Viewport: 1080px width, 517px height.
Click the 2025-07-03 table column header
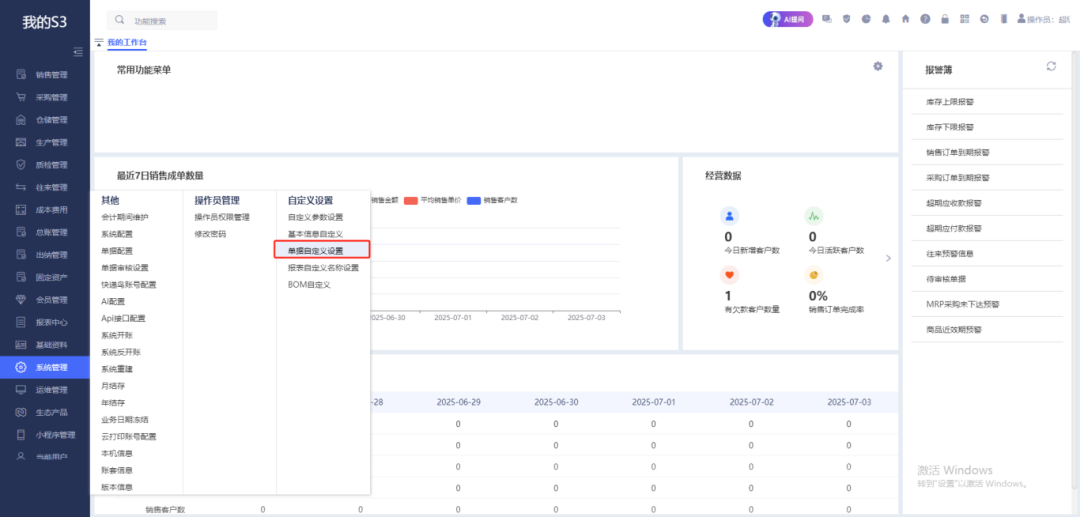click(x=849, y=401)
